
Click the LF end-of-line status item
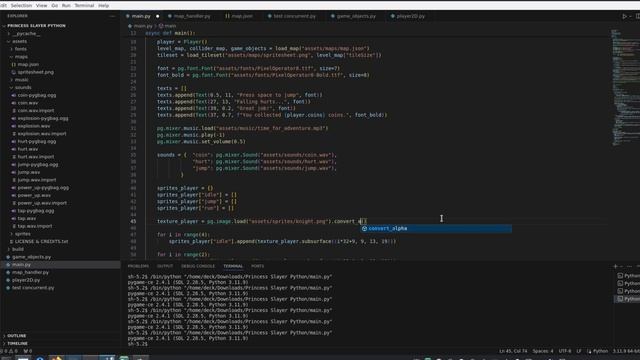point(579,351)
